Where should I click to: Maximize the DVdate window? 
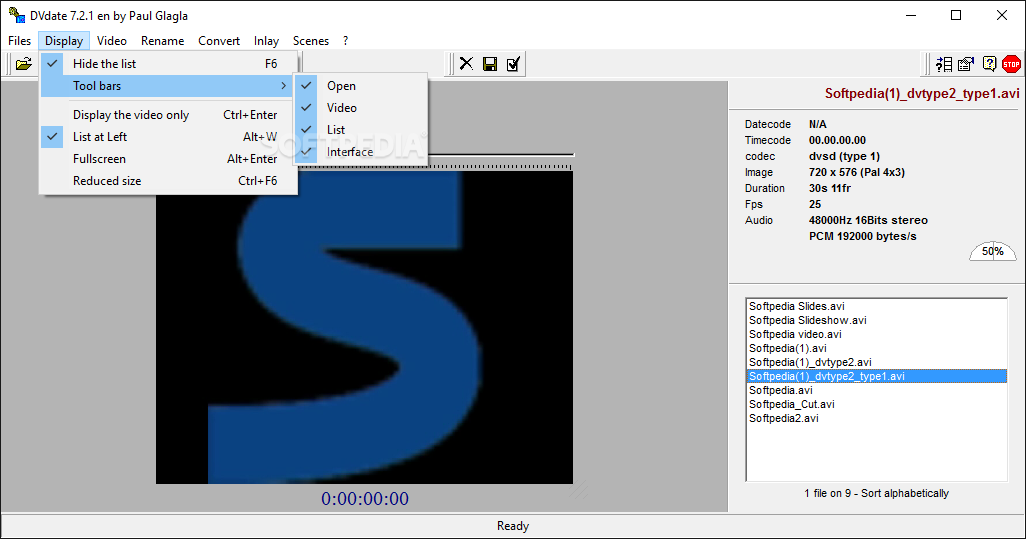tap(956, 15)
